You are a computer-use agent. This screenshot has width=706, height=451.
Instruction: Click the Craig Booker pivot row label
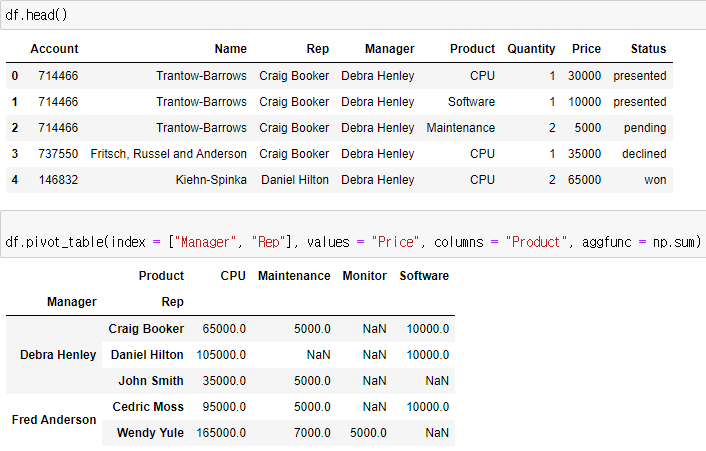click(x=146, y=329)
